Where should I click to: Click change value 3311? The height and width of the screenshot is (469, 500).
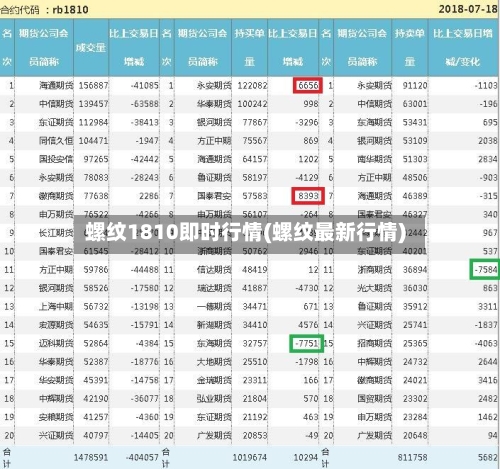(488, 306)
